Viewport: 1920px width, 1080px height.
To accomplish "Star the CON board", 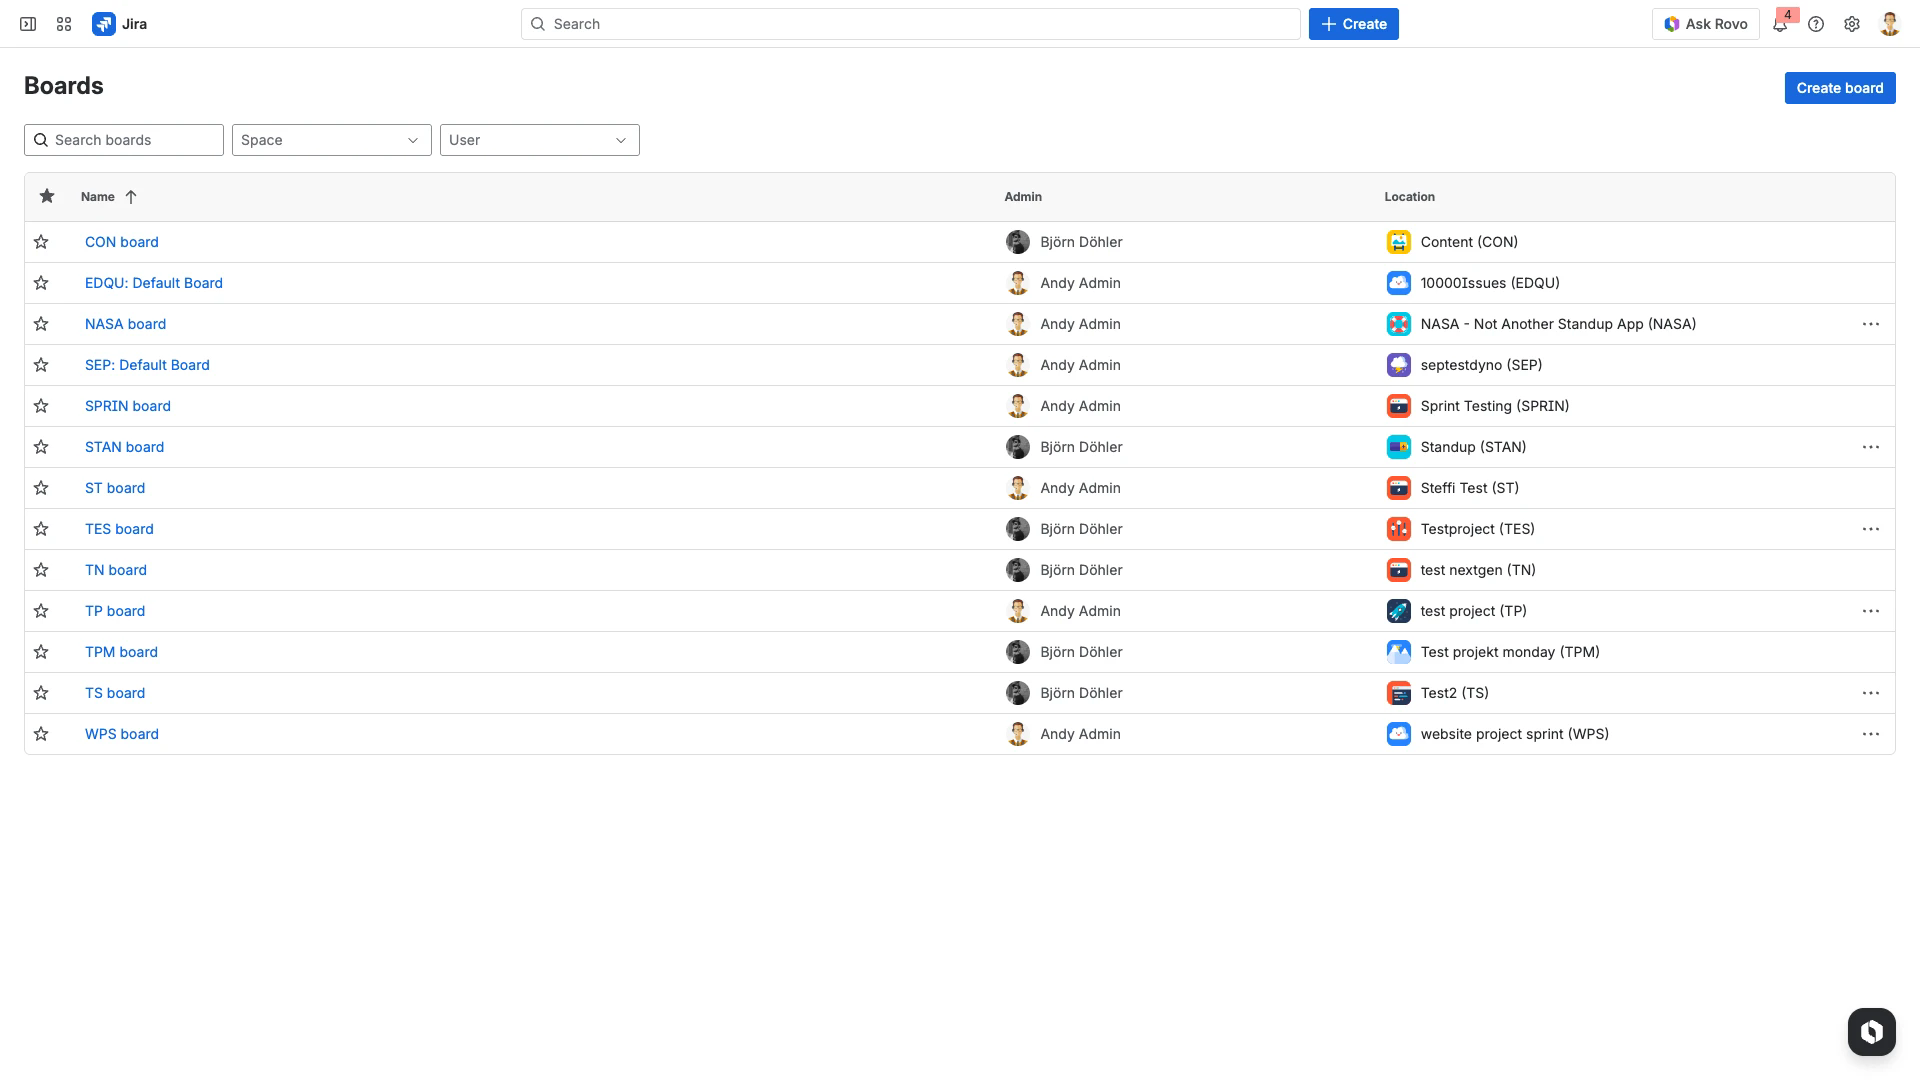I will 41,241.
